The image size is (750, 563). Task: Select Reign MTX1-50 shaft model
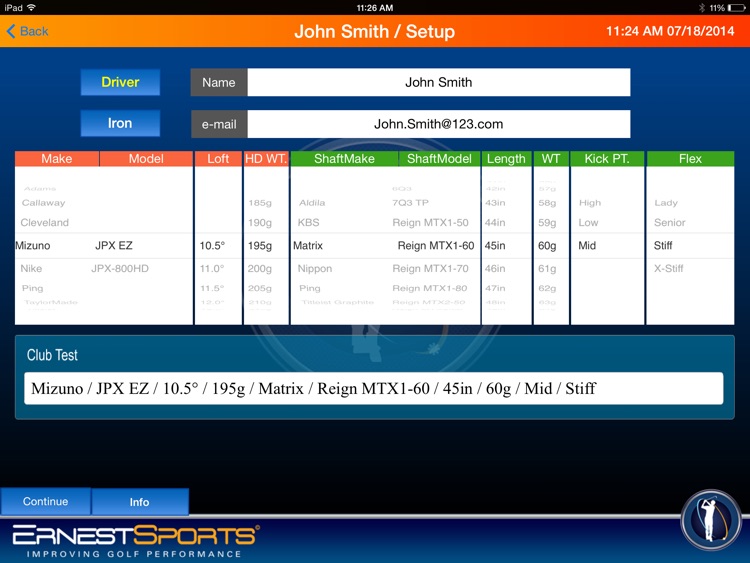(430, 222)
